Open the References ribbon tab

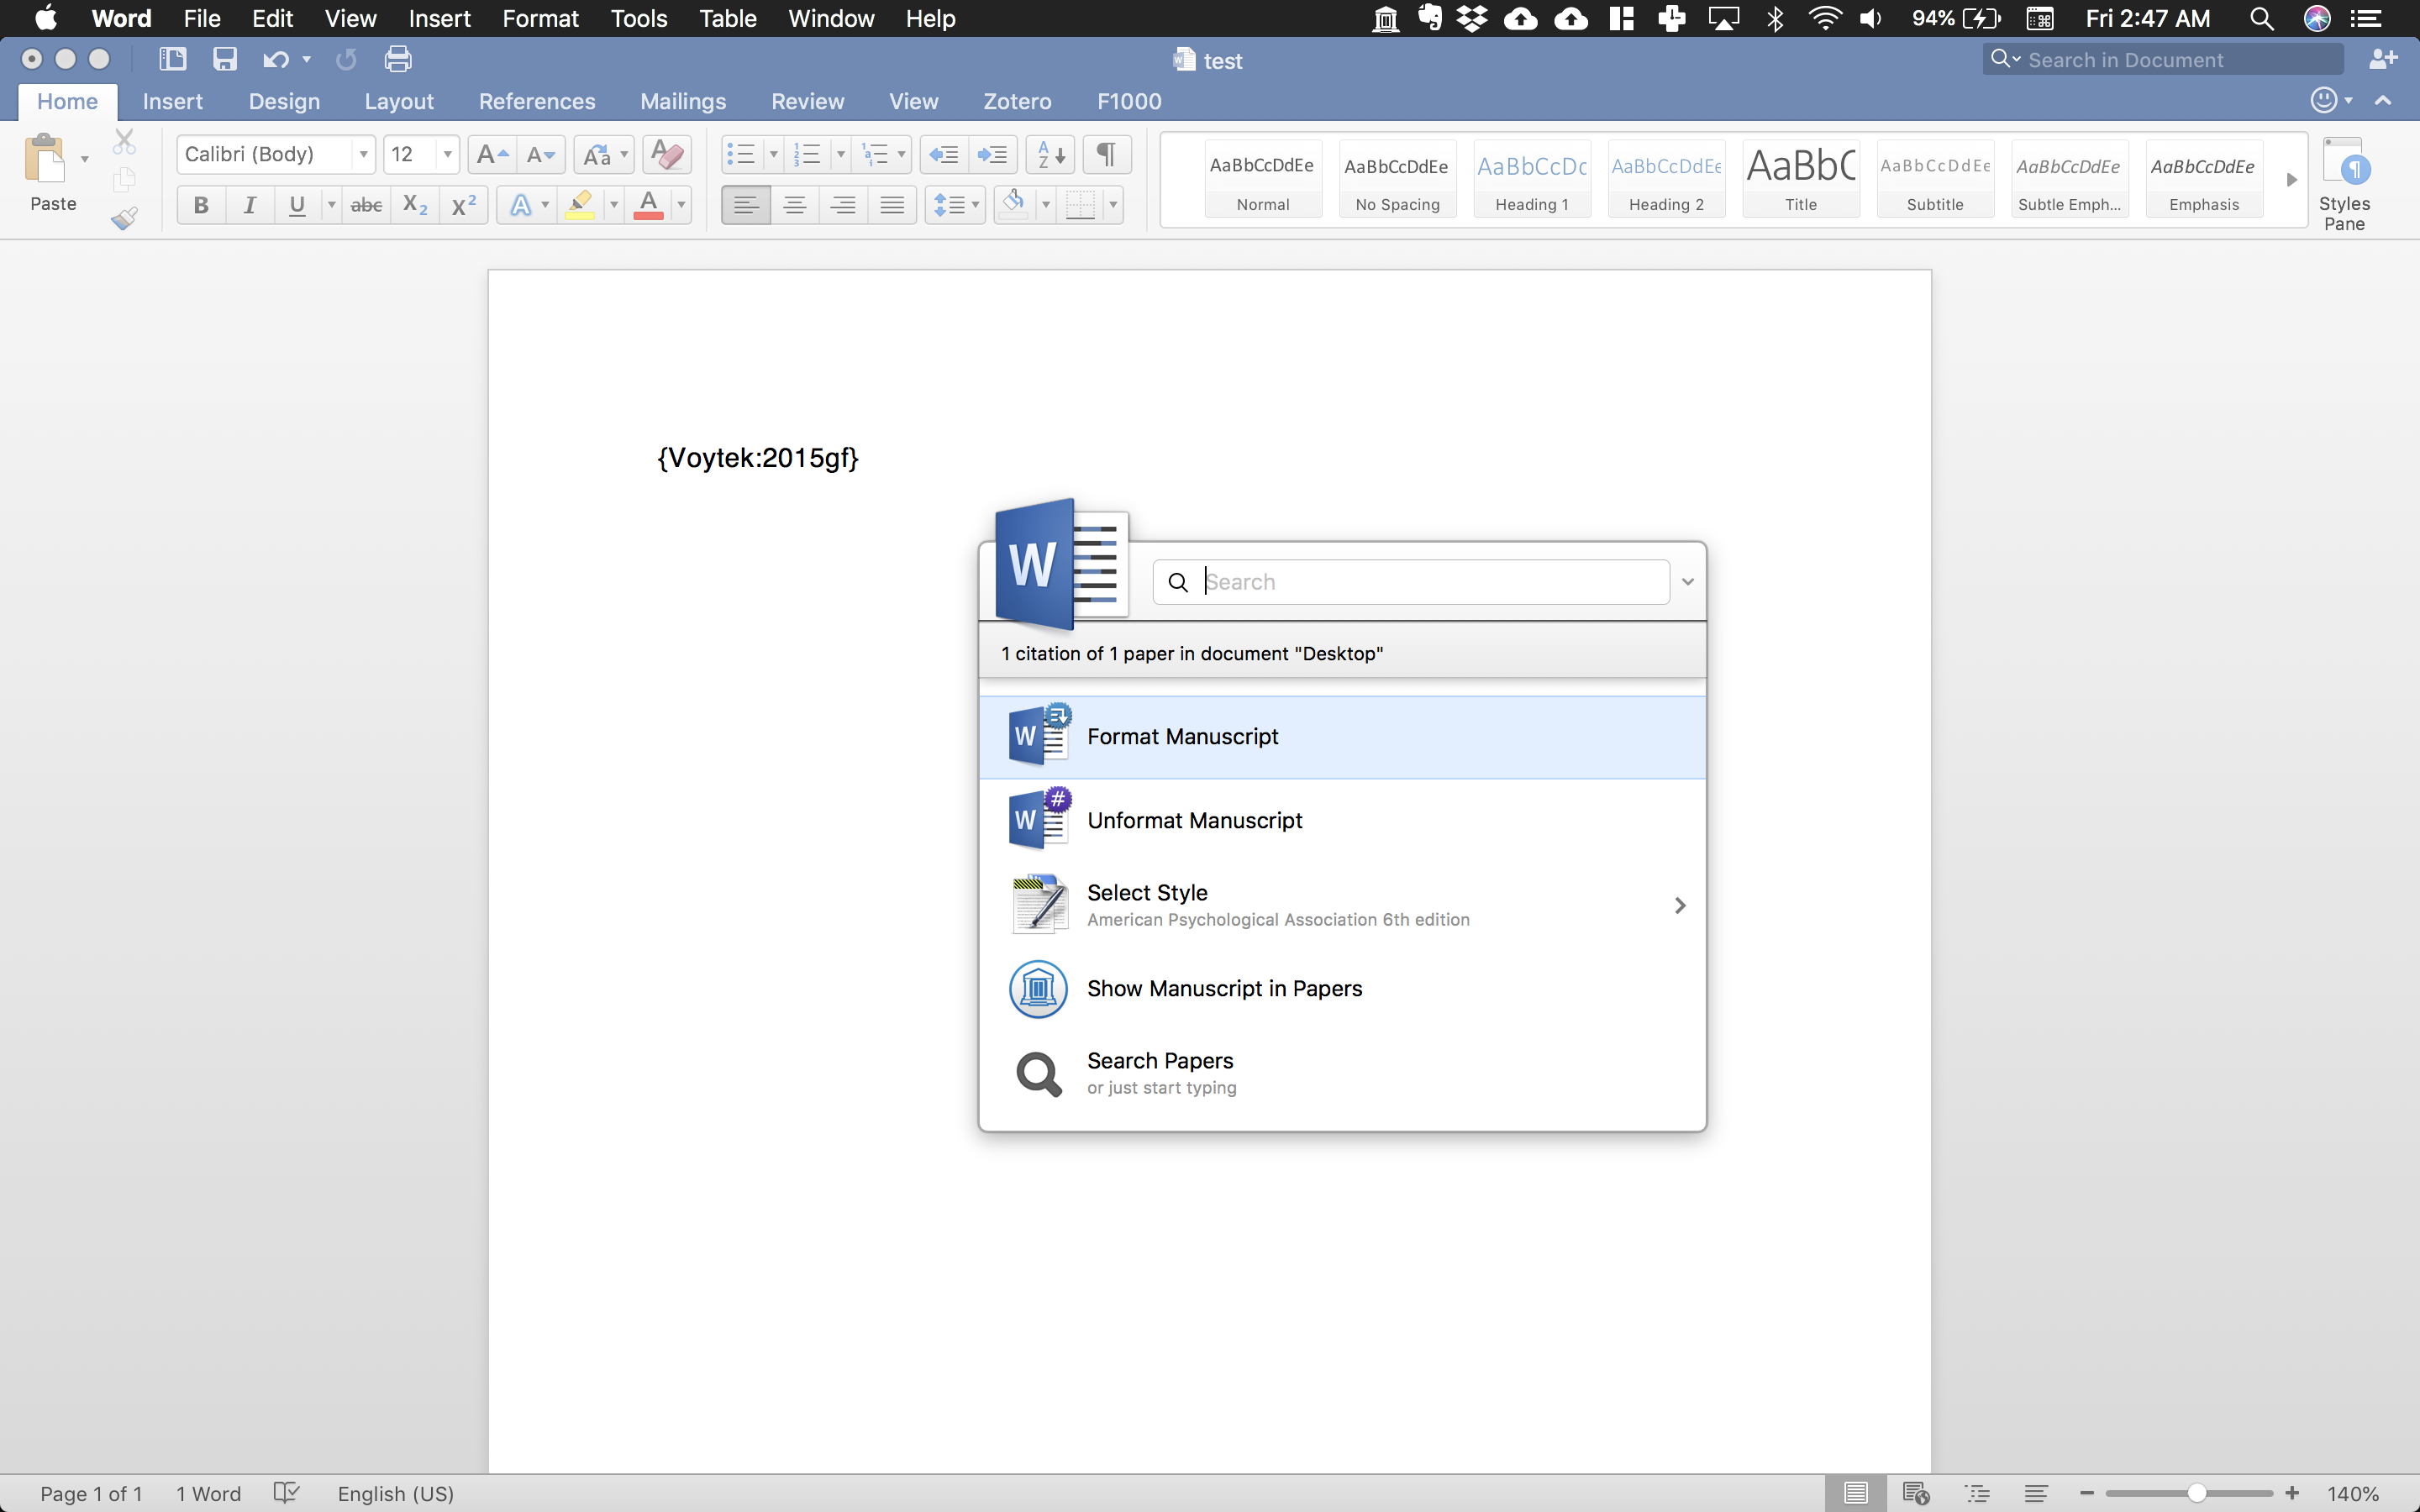pyautogui.click(x=537, y=101)
